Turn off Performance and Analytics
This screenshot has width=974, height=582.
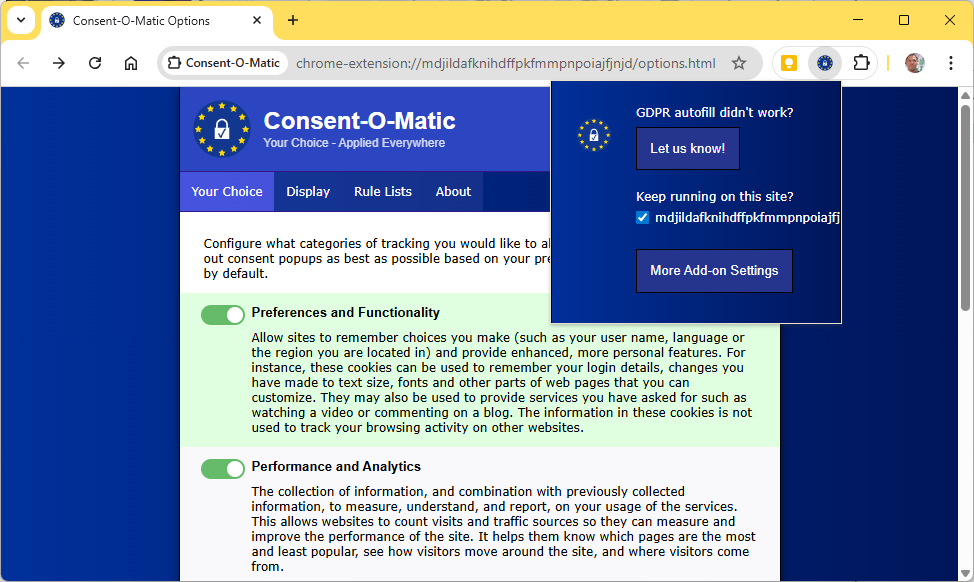(x=222, y=468)
